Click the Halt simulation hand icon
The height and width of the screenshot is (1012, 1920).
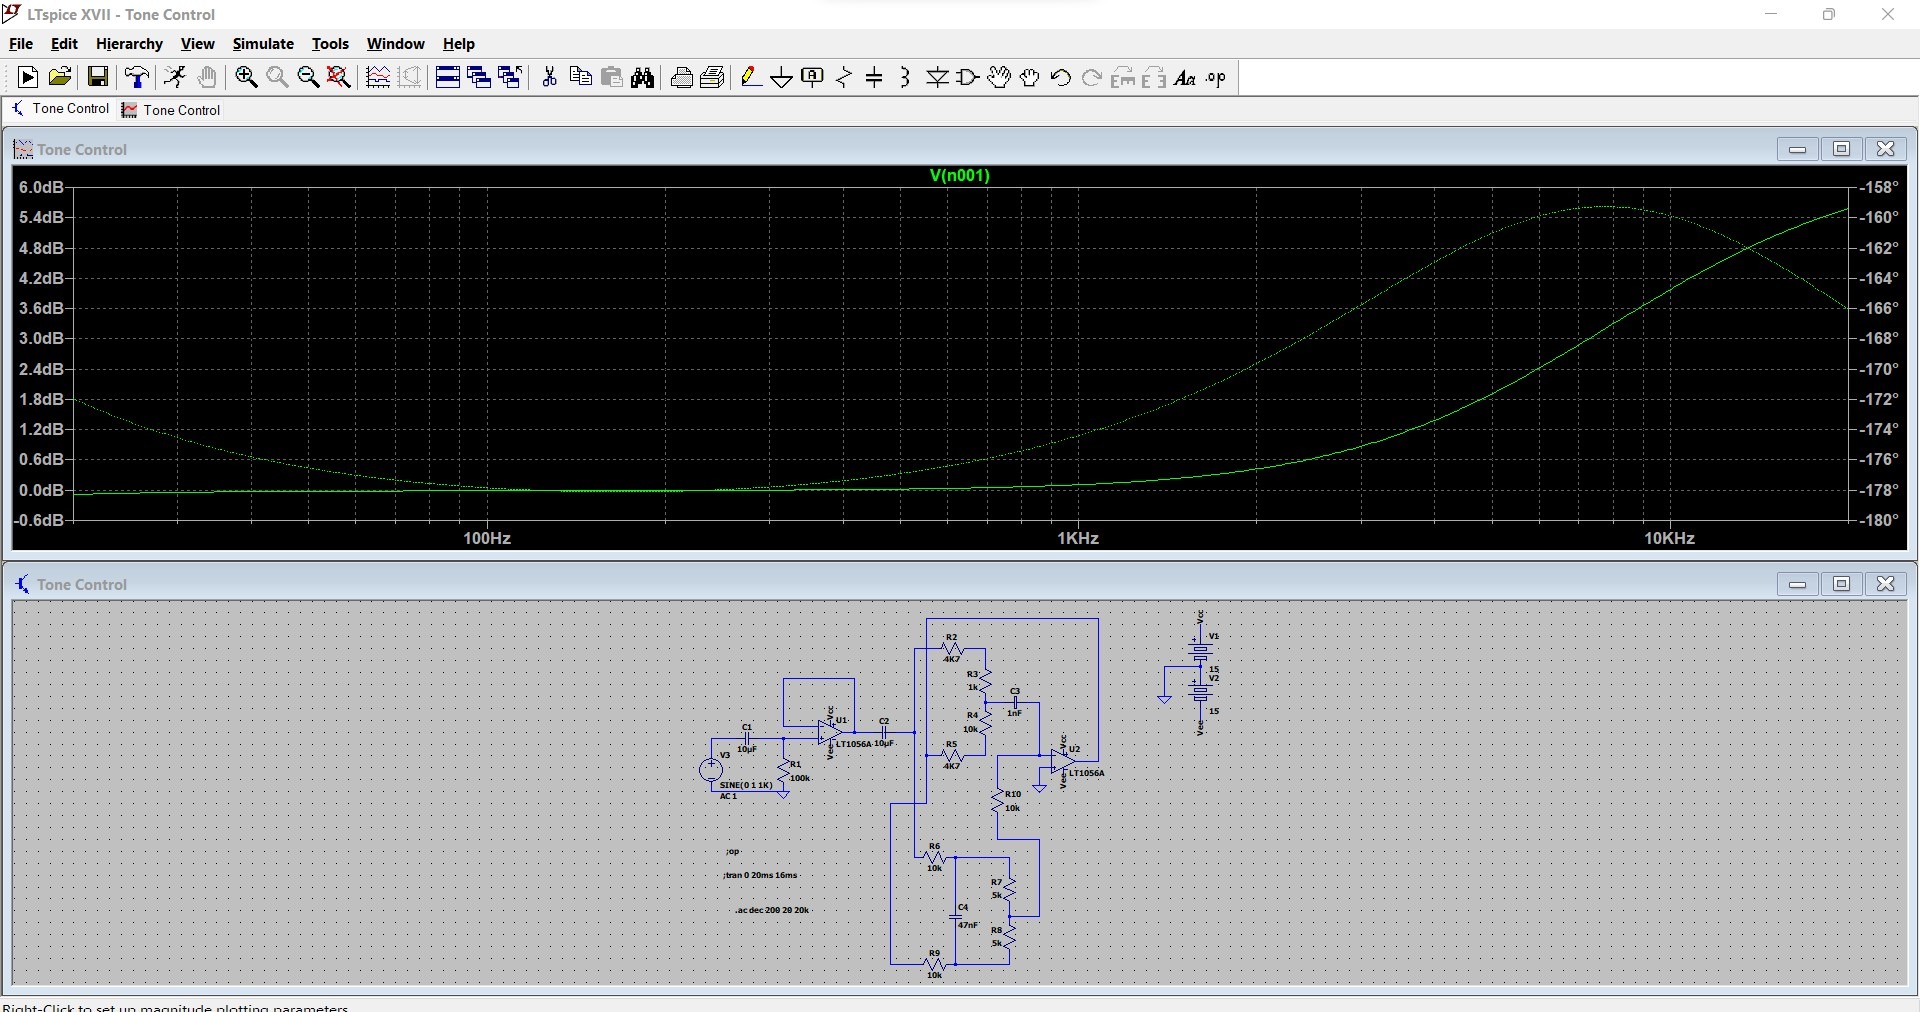tap(207, 77)
